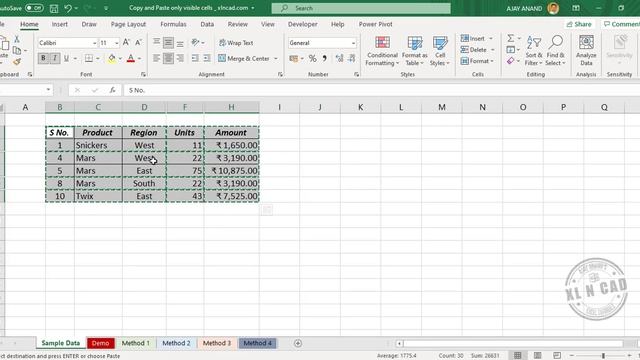Toggle Middle Align vertical alignment
The height and width of the screenshot is (360, 640).
[168, 42]
